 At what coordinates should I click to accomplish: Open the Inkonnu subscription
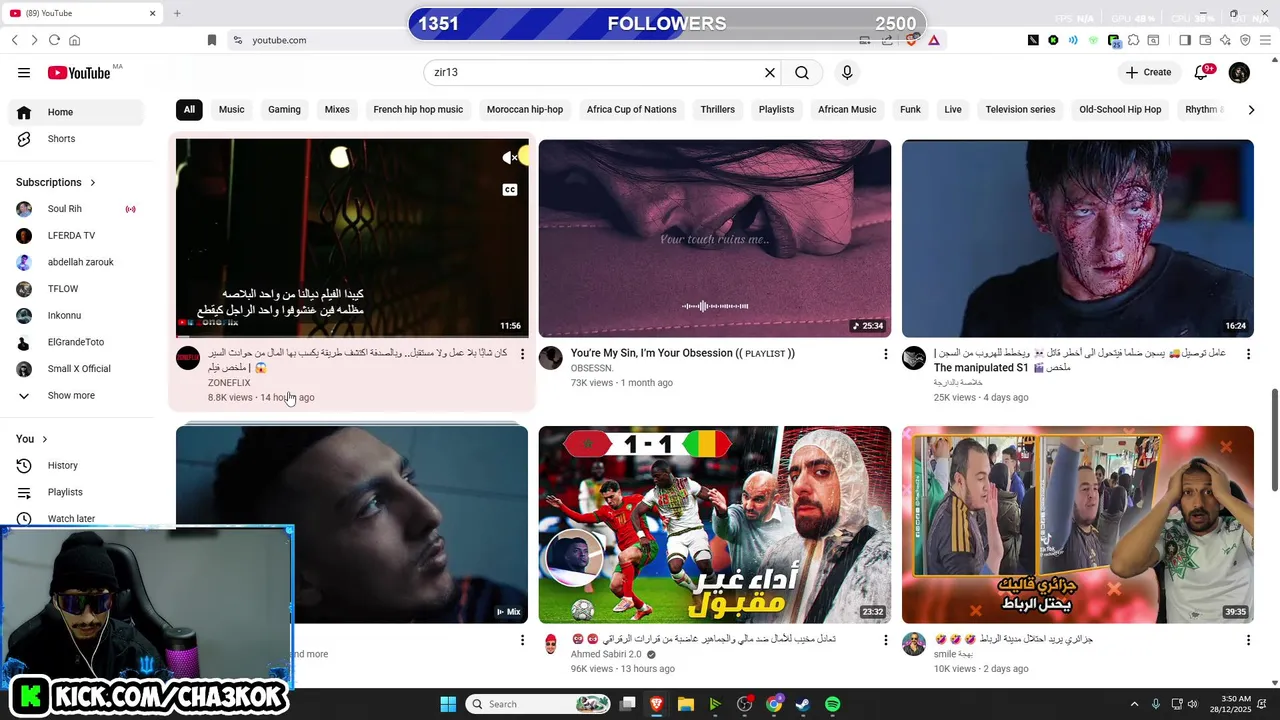[76, 316]
